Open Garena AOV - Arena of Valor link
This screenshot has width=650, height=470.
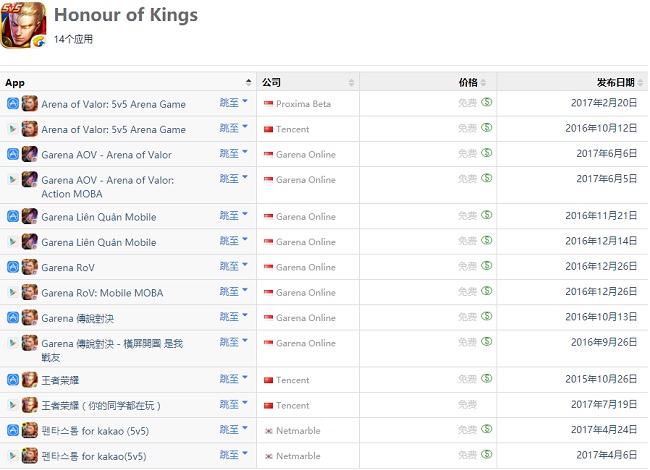[x=106, y=155]
